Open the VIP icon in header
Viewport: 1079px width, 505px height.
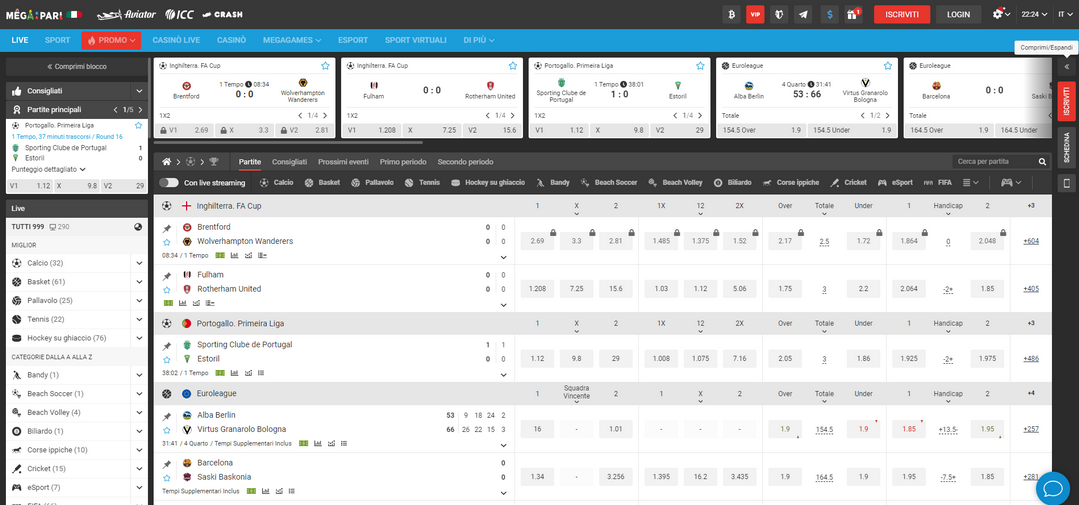point(756,14)
